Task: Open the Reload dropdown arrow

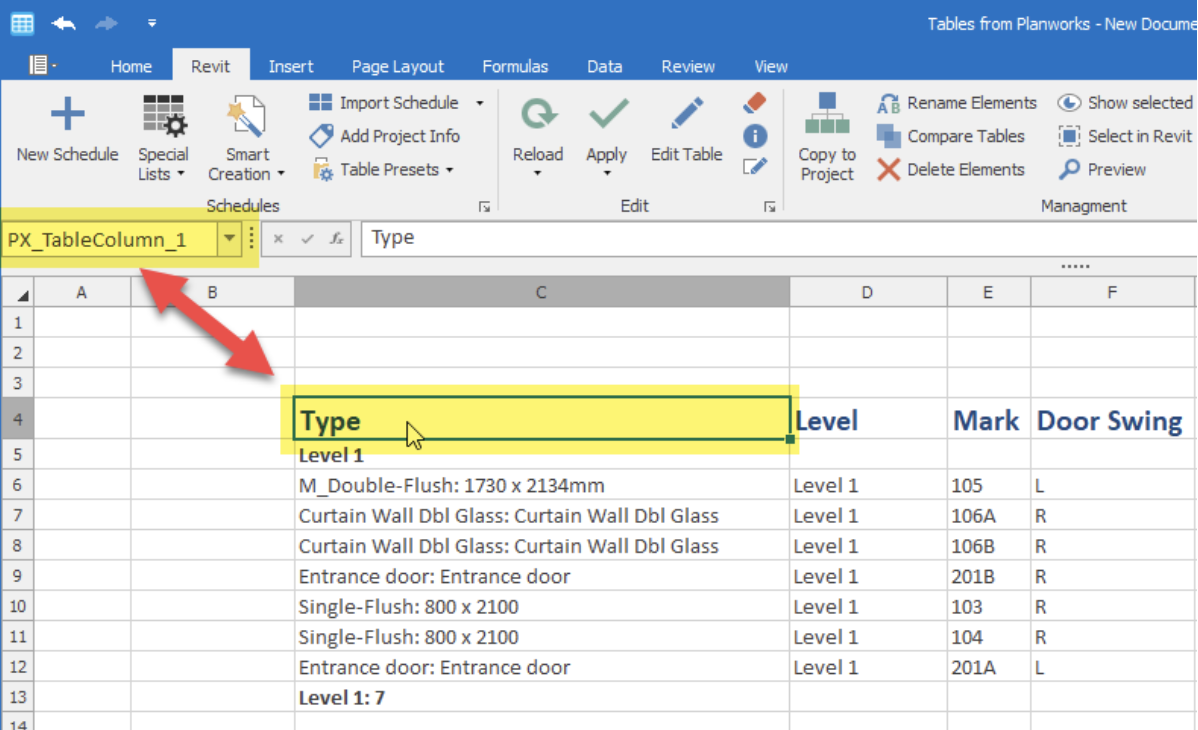Action: click(538, 174)
